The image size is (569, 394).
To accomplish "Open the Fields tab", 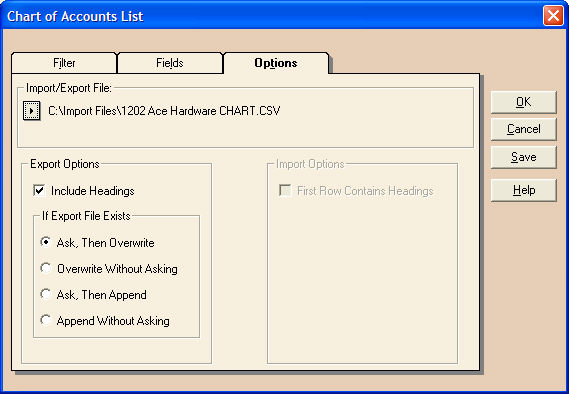I will click(x=169, y=63).
